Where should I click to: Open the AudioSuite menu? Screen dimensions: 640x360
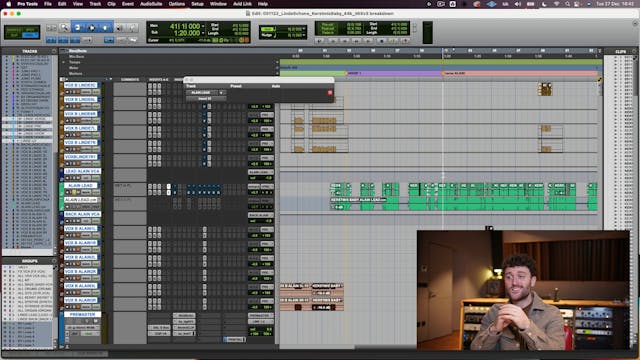pos(151,4)
